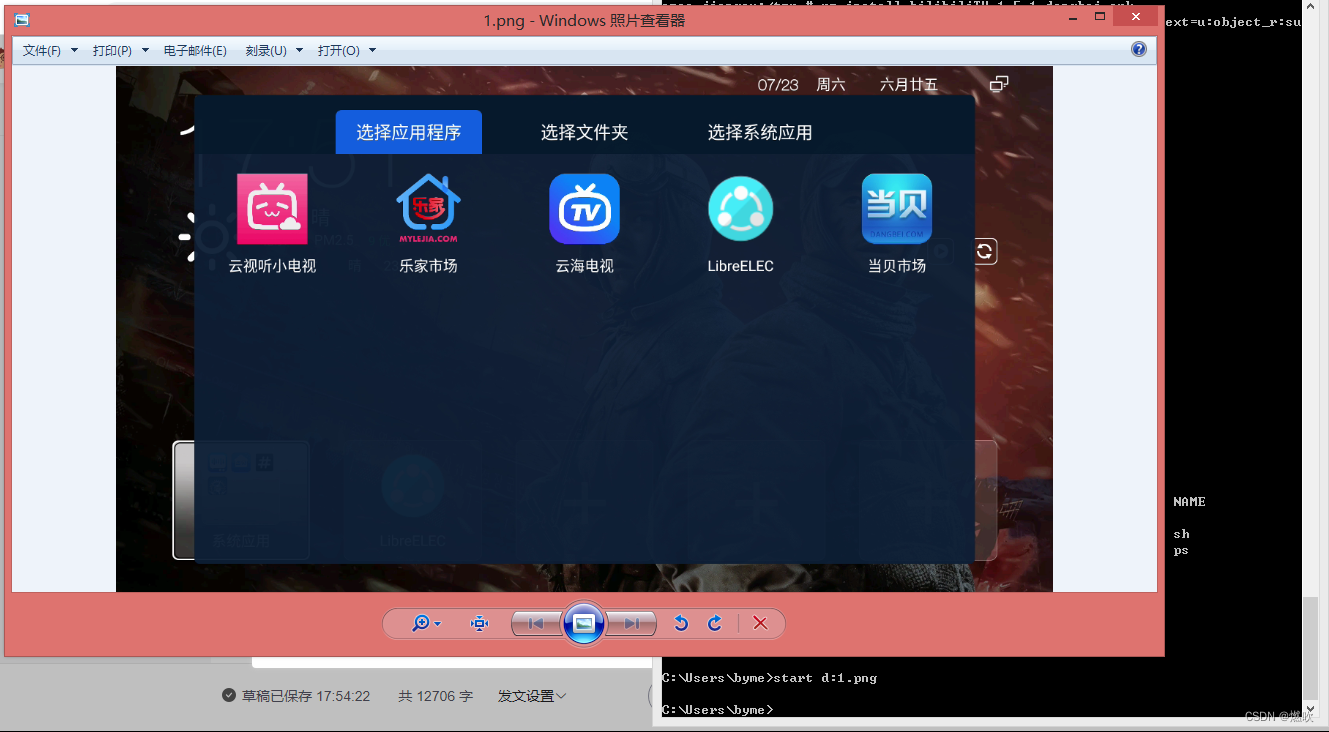Image resolution: width=1329 pixels, height=732 pixels.
Task: Go to the next photo
Action: click(632, 623)
